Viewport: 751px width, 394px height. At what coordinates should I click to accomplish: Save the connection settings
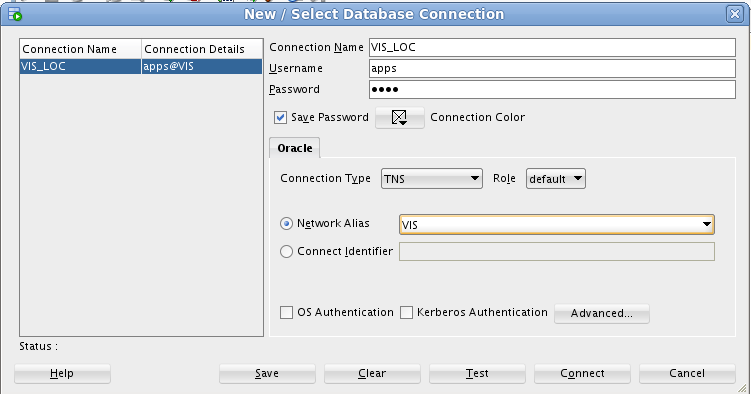click(x=267, y=373)
